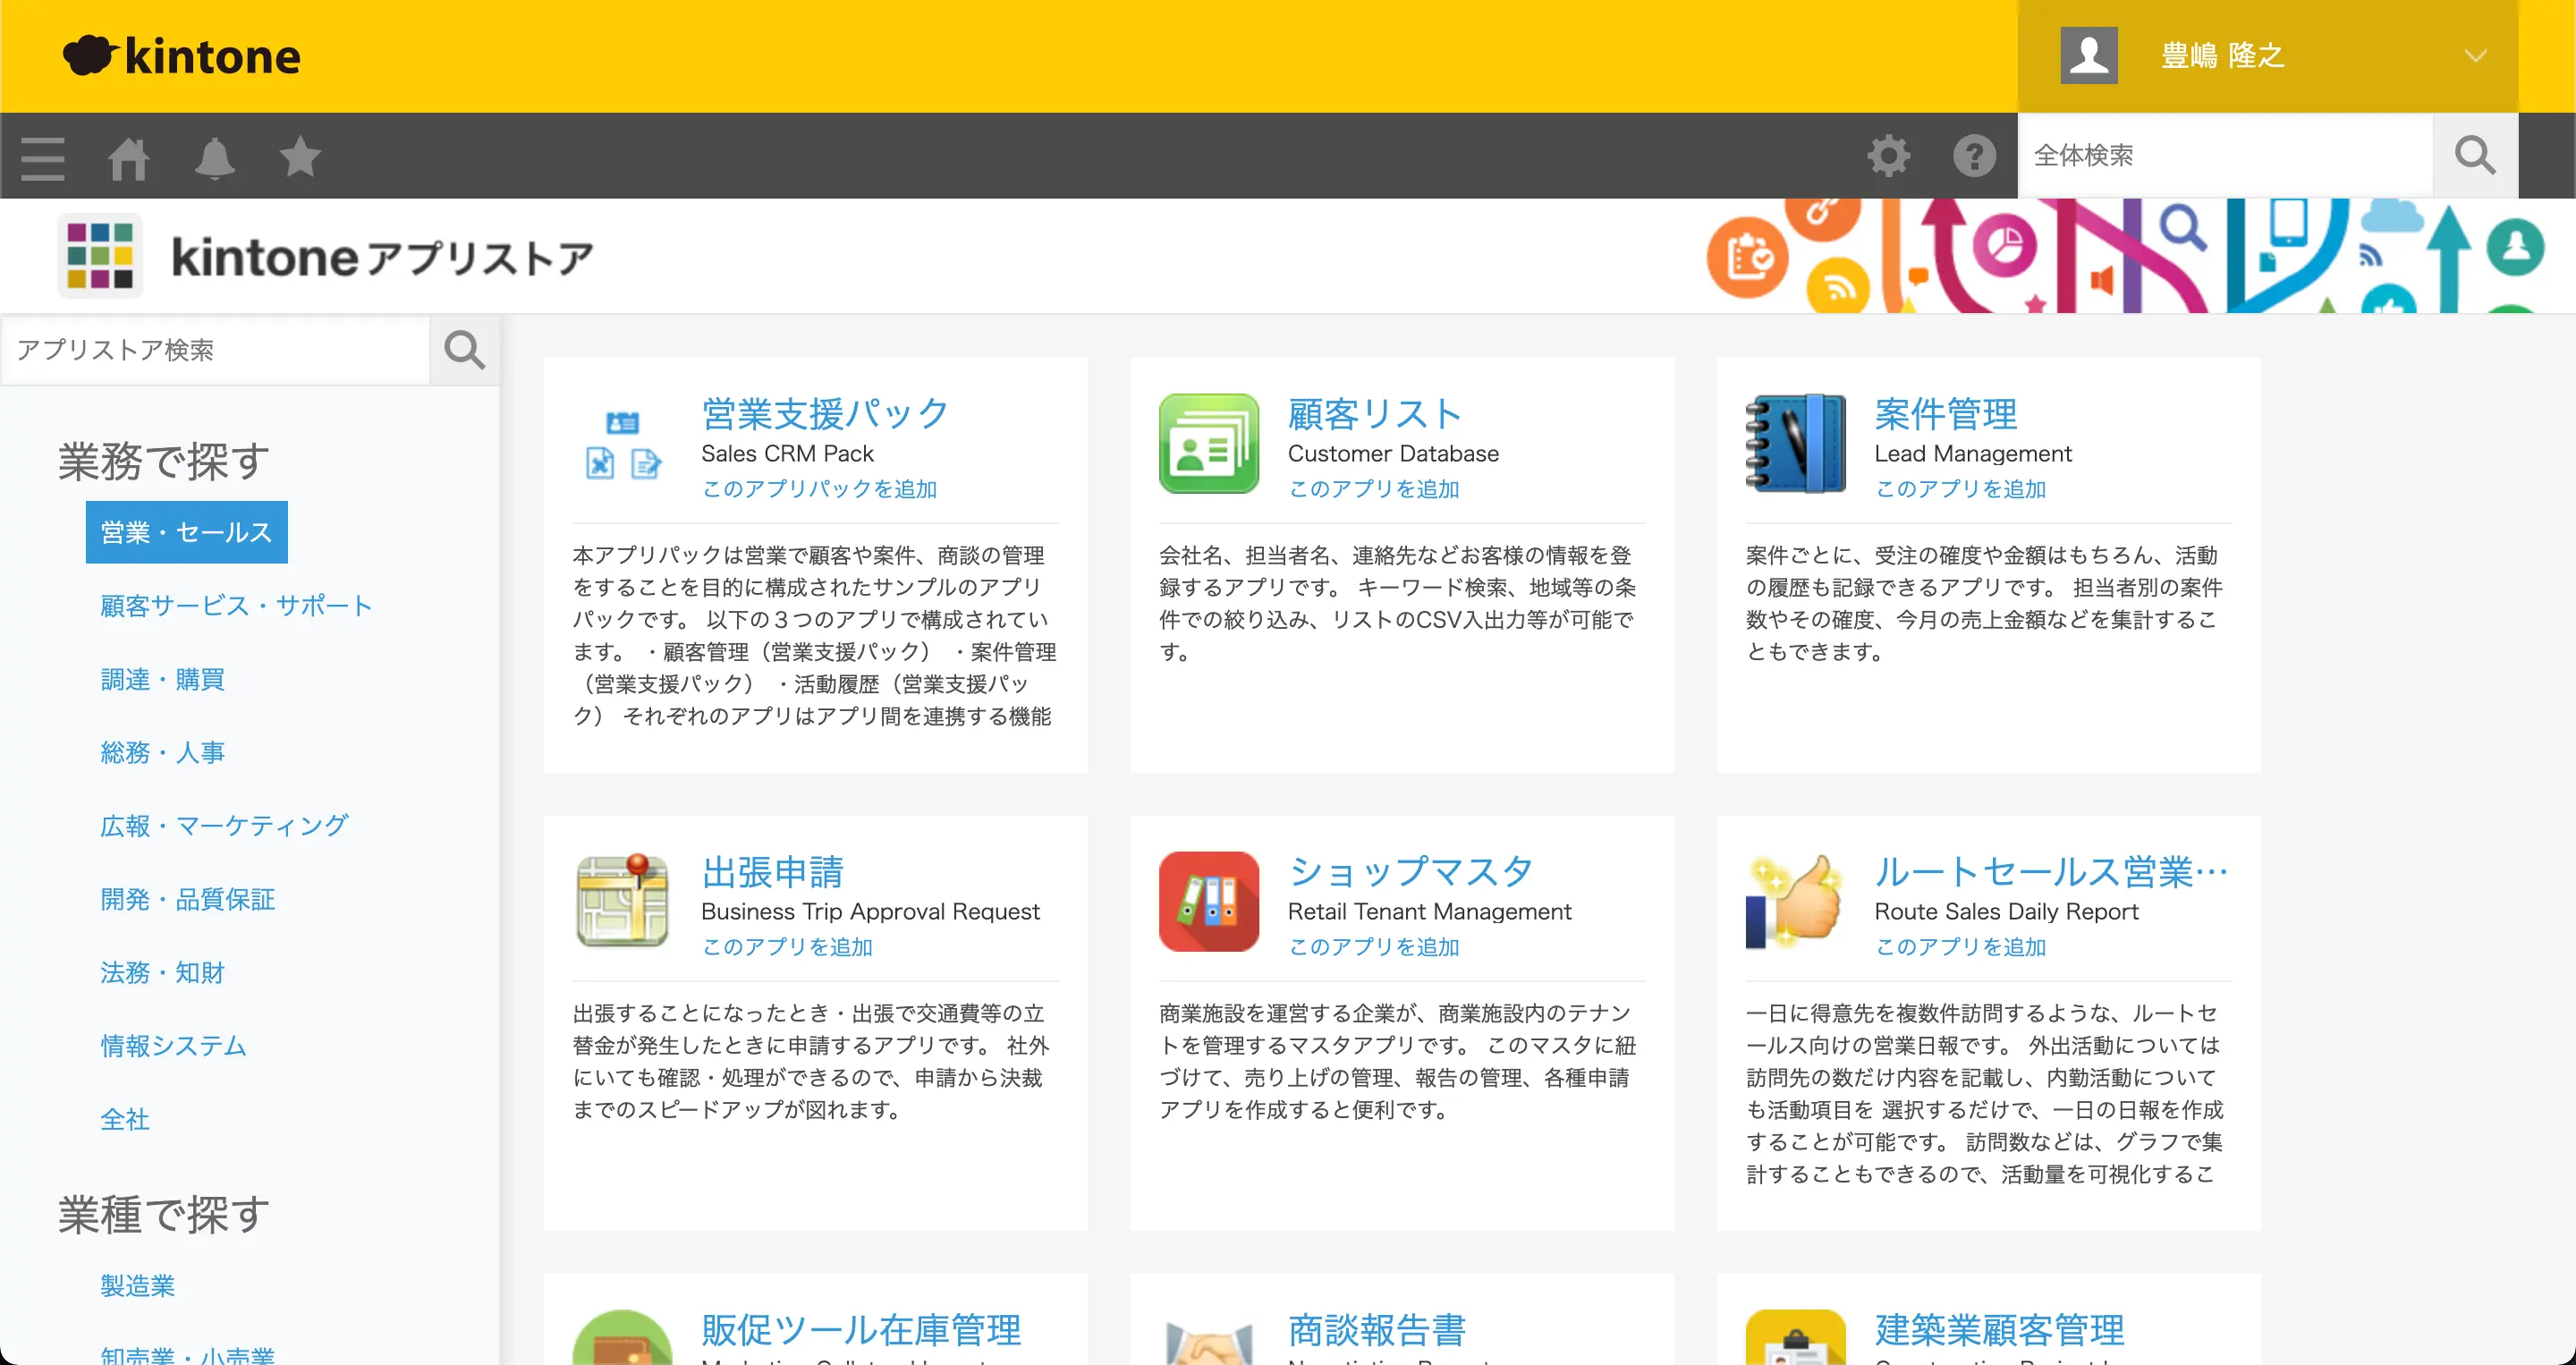Open the favorites star icon
This screenshot has width=2576, height=1365.
click(x=300, y=156)
